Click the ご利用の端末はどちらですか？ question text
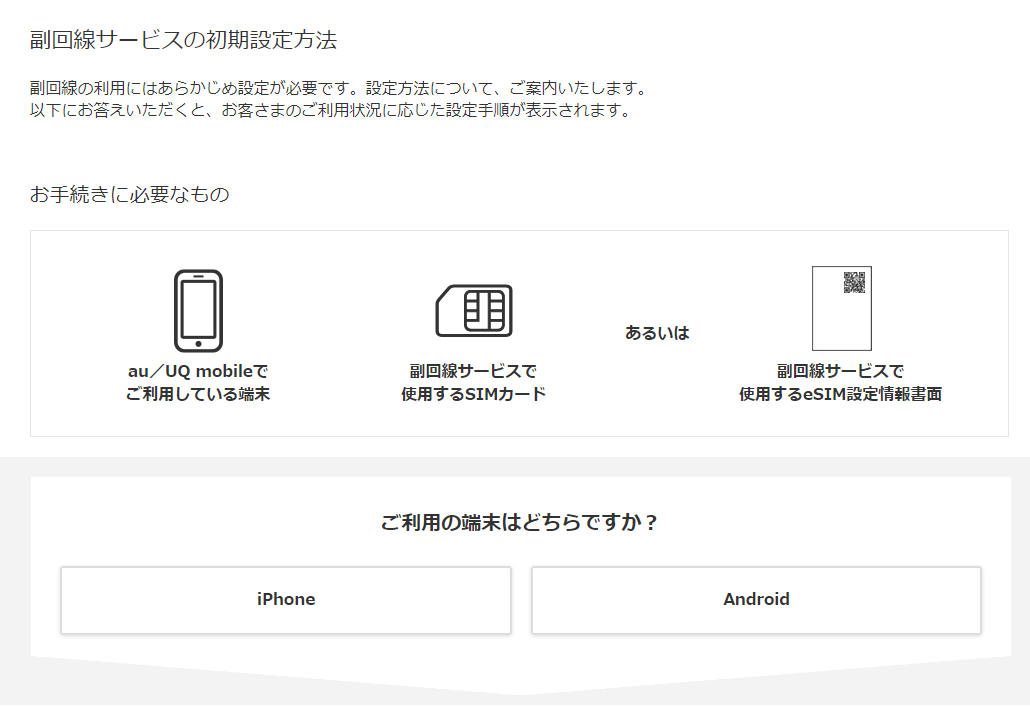Viewport: 1030px width, 706px height. click(514, 519)
